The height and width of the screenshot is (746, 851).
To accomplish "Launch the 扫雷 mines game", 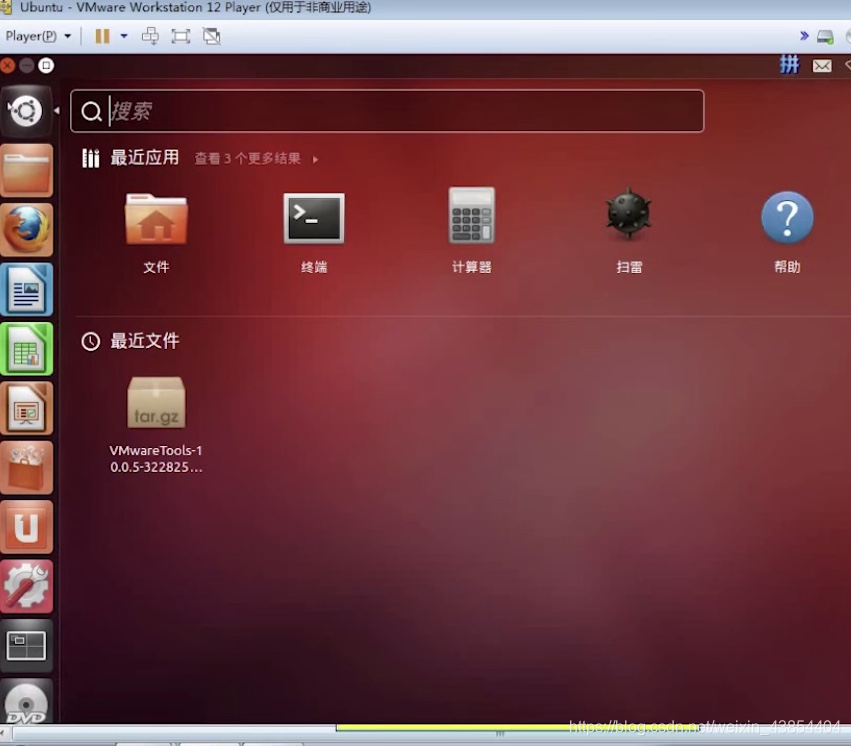I will coord(629,232).
